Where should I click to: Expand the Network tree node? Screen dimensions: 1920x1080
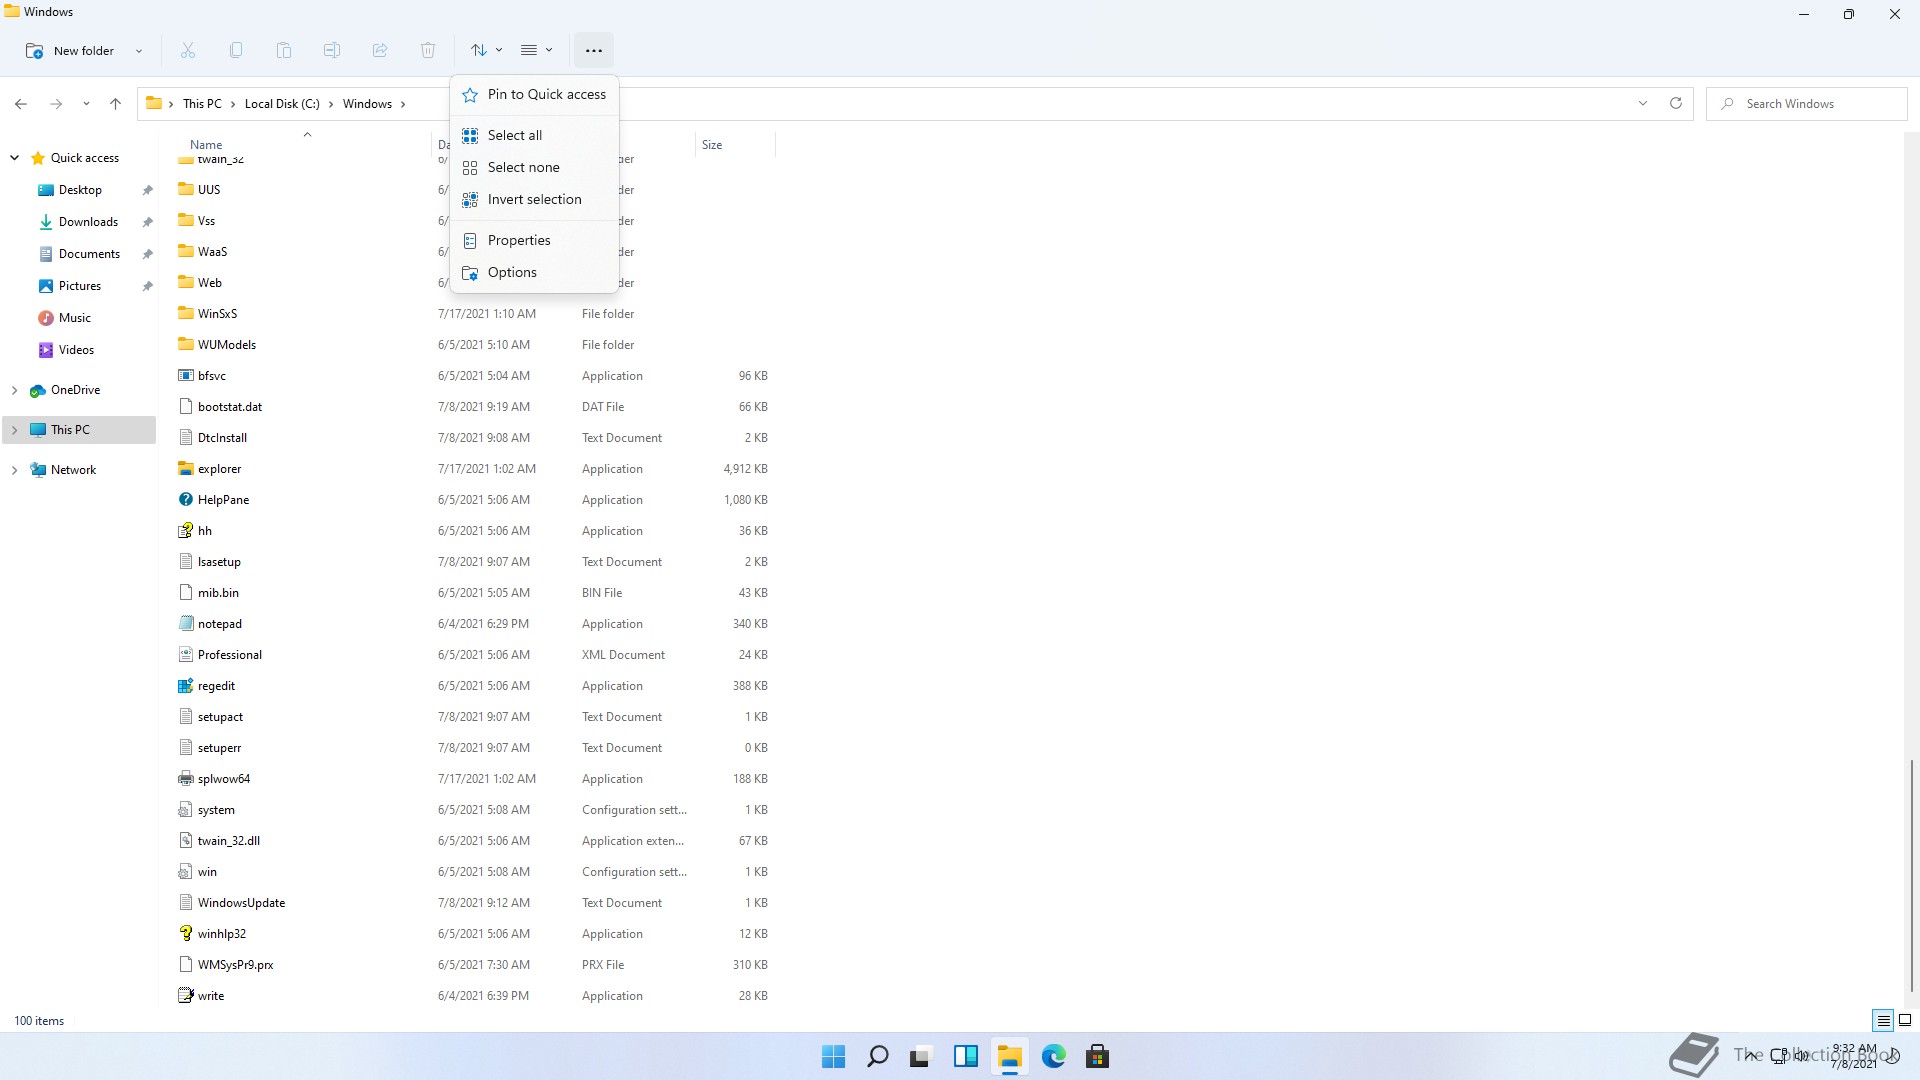click(x=14, y=470)
